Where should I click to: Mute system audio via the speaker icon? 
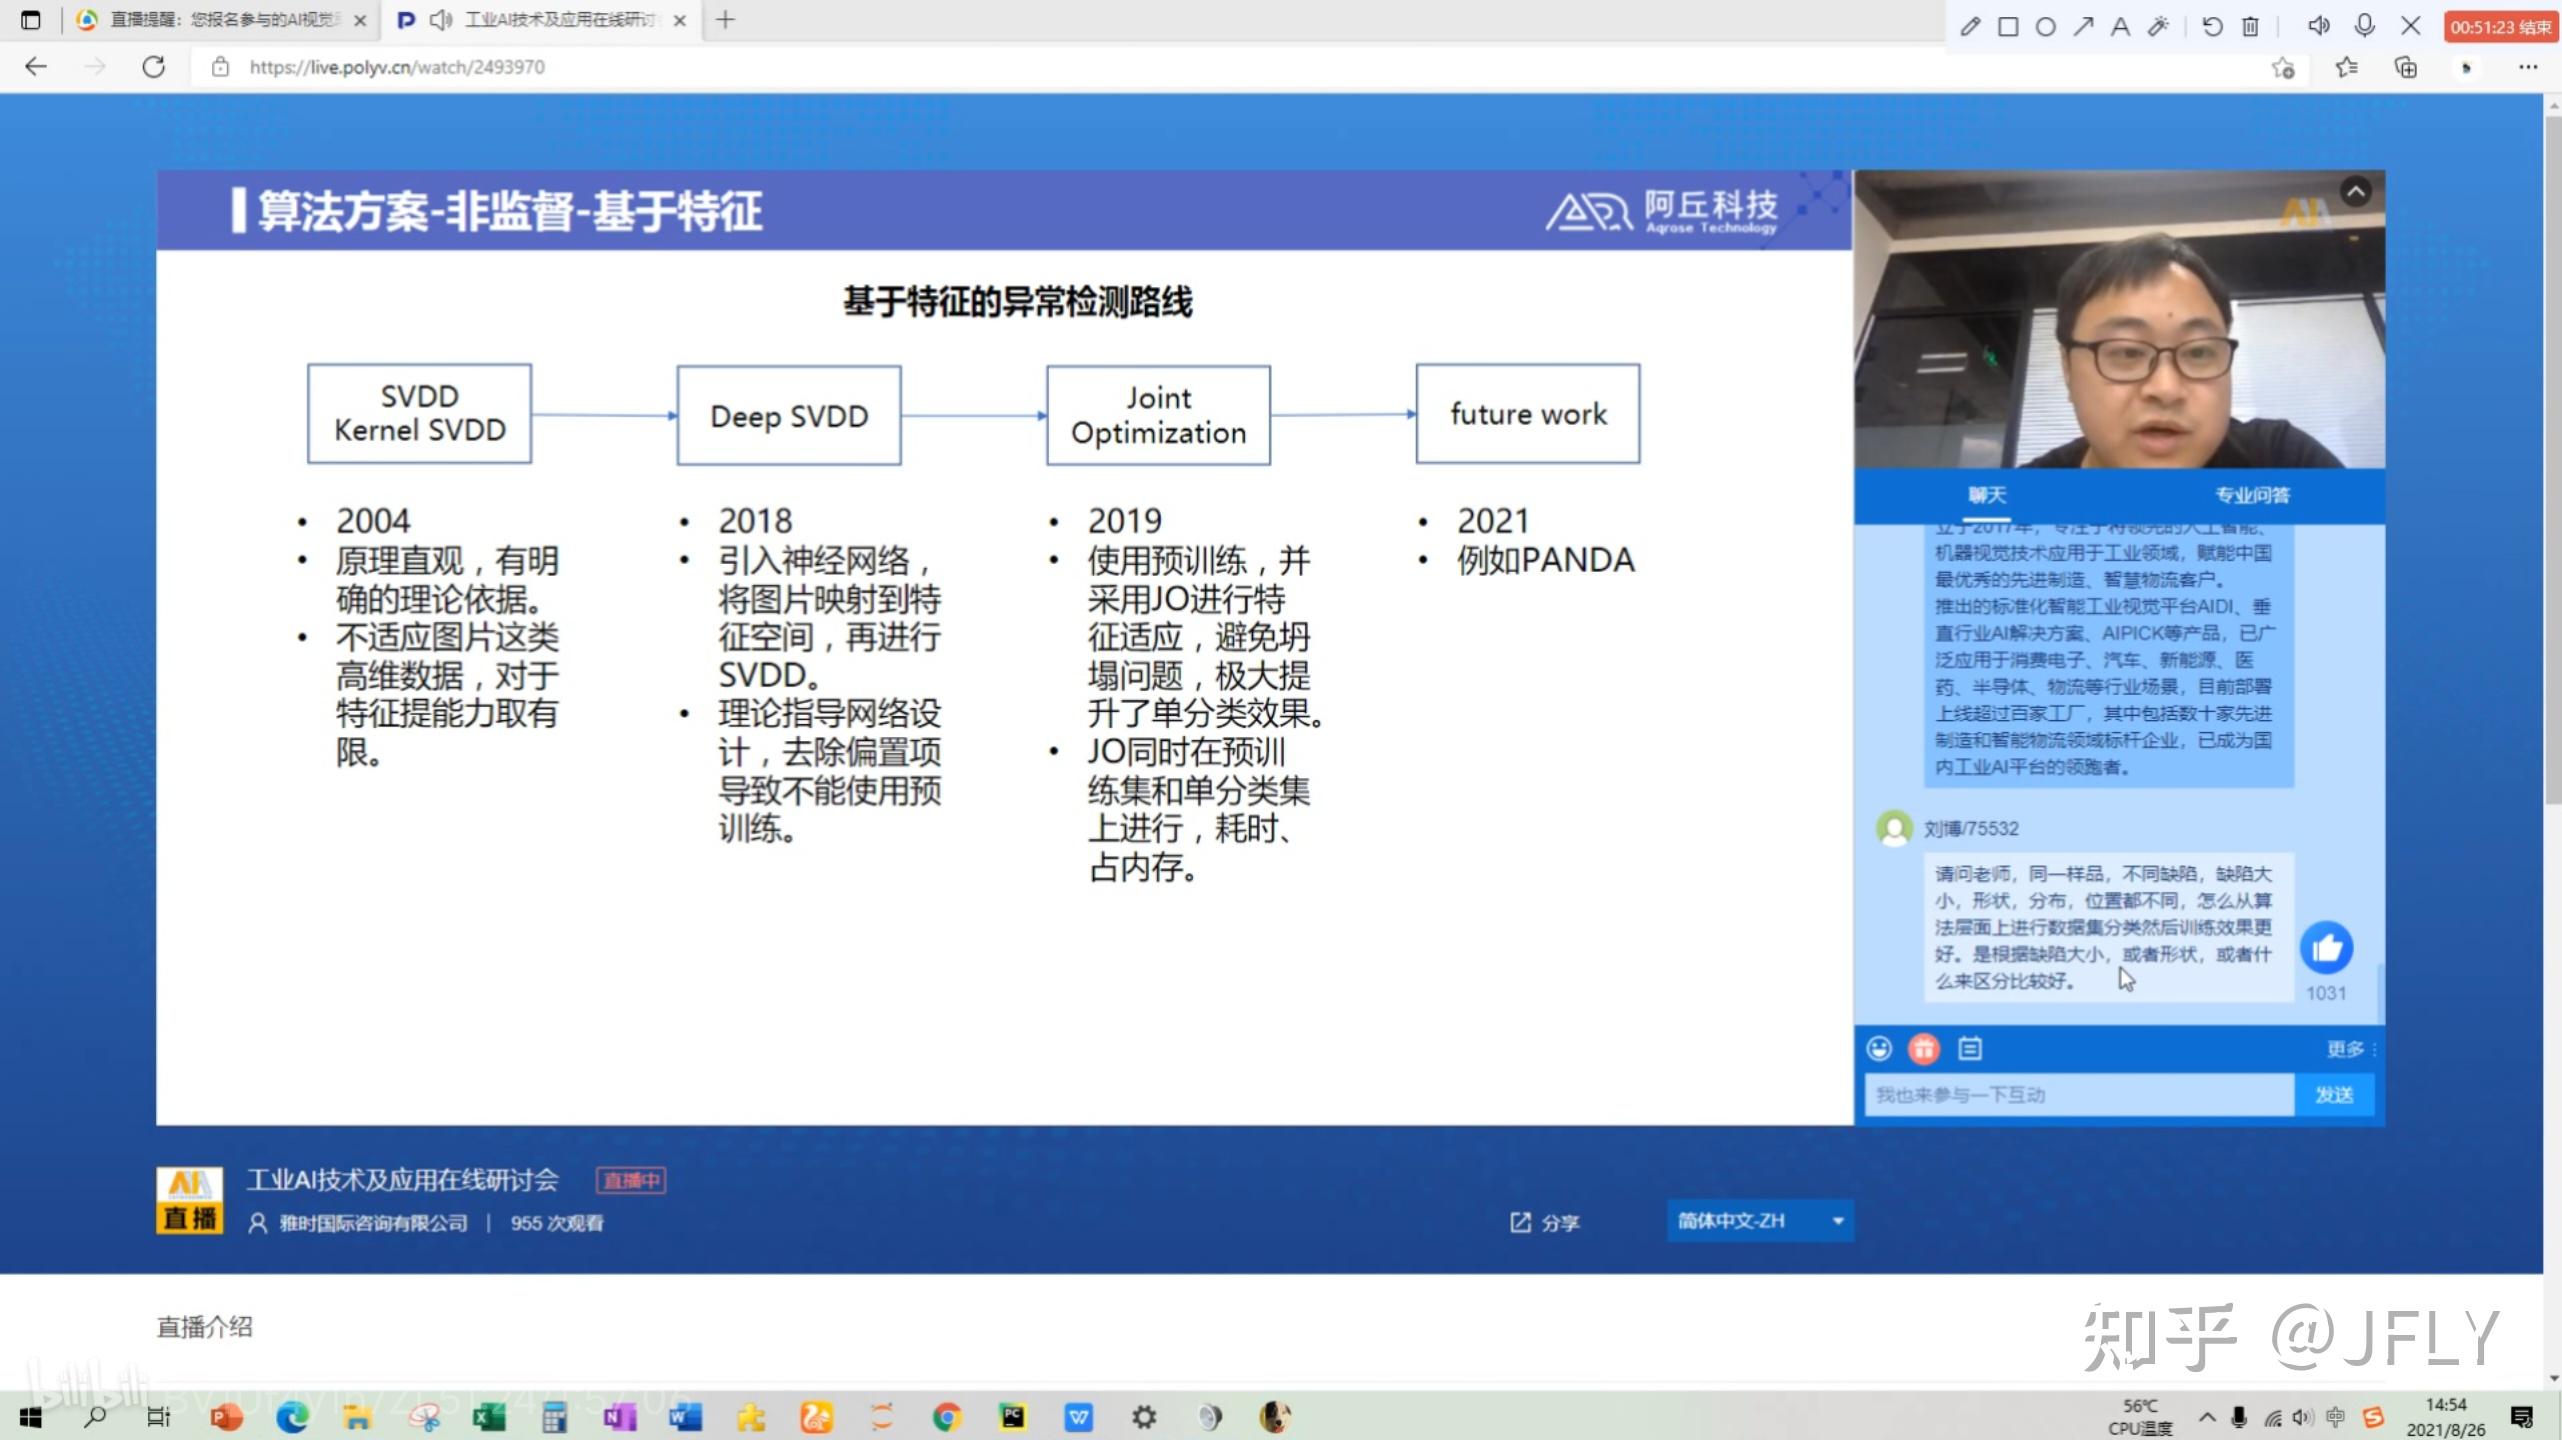(2320, 26)
